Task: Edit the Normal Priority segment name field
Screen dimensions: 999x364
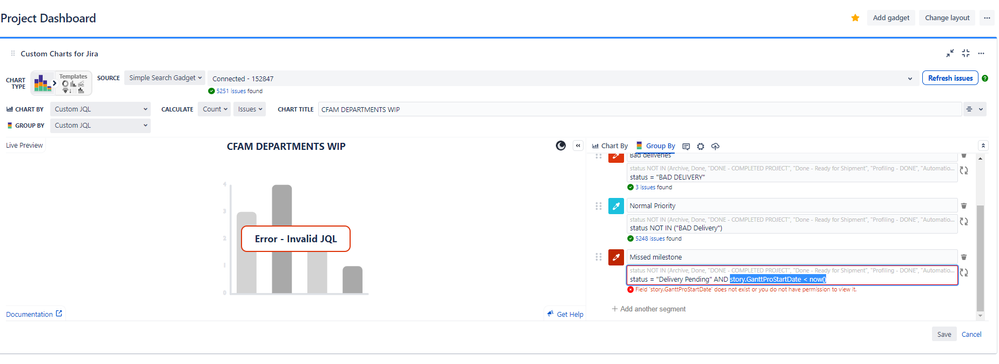Action: click(x=792, y=206)
